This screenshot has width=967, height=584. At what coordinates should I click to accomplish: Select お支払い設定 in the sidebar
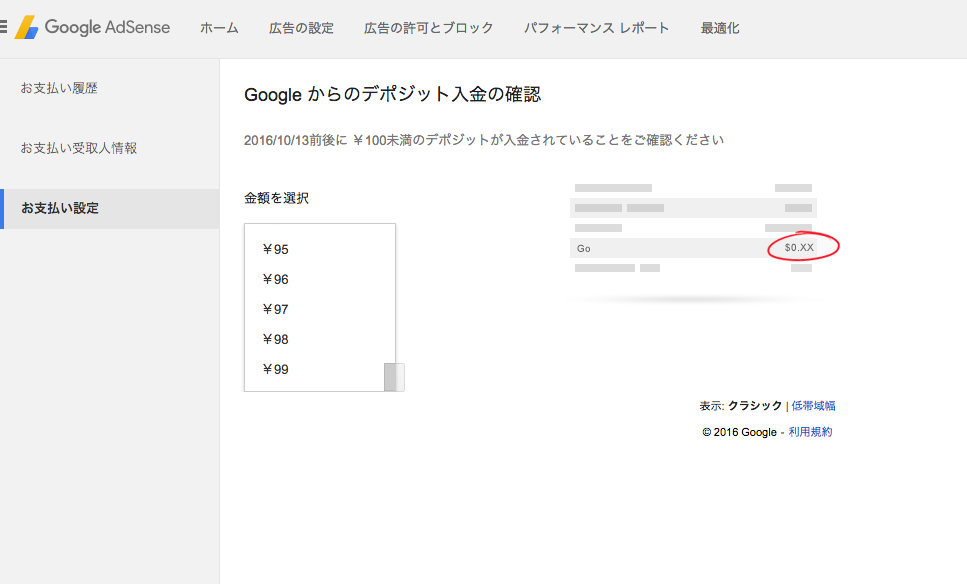pos(110,208)
